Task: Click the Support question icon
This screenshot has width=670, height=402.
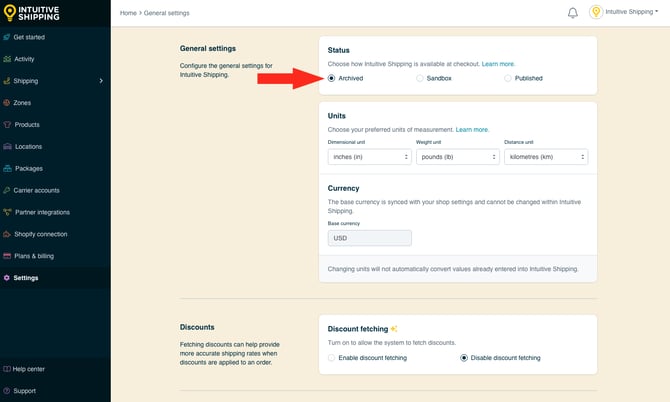Action: pos(6,391)
